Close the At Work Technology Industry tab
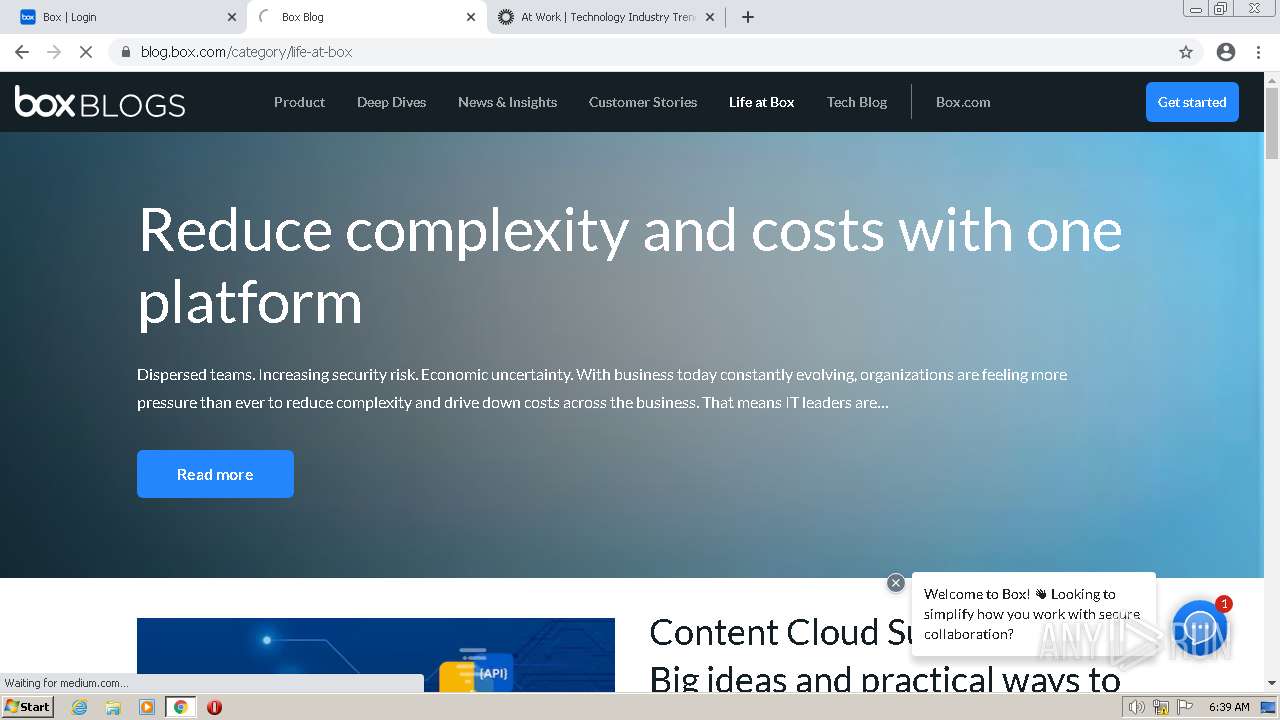 tap(710, 17)
